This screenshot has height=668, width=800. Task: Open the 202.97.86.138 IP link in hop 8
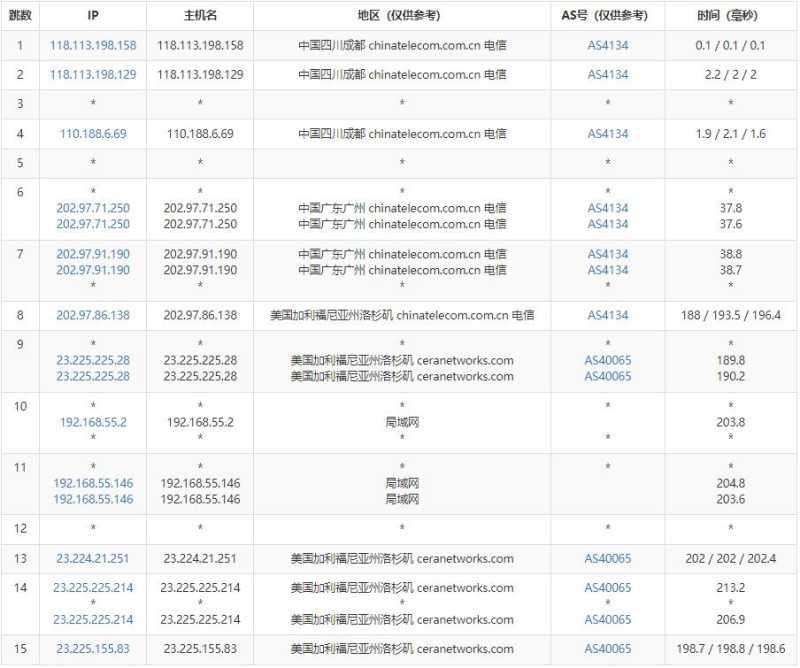click(x=93, y=315)
